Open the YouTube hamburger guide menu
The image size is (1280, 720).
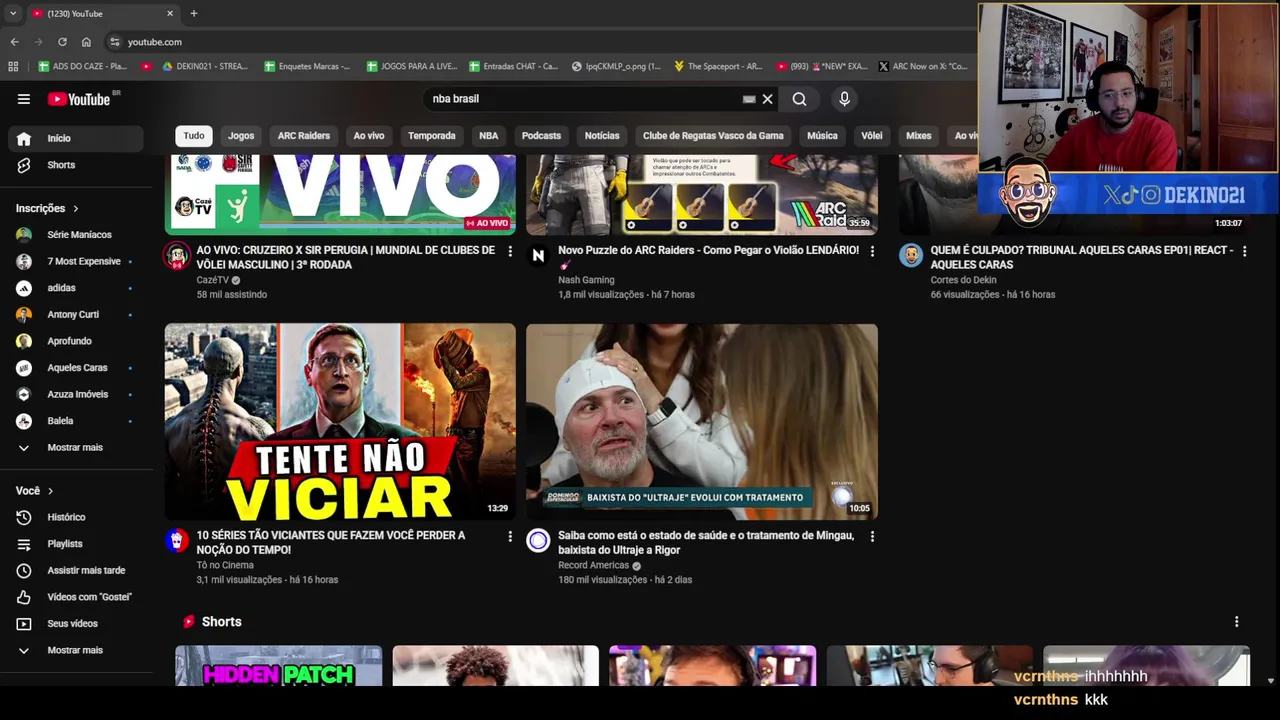pos(24,99)
